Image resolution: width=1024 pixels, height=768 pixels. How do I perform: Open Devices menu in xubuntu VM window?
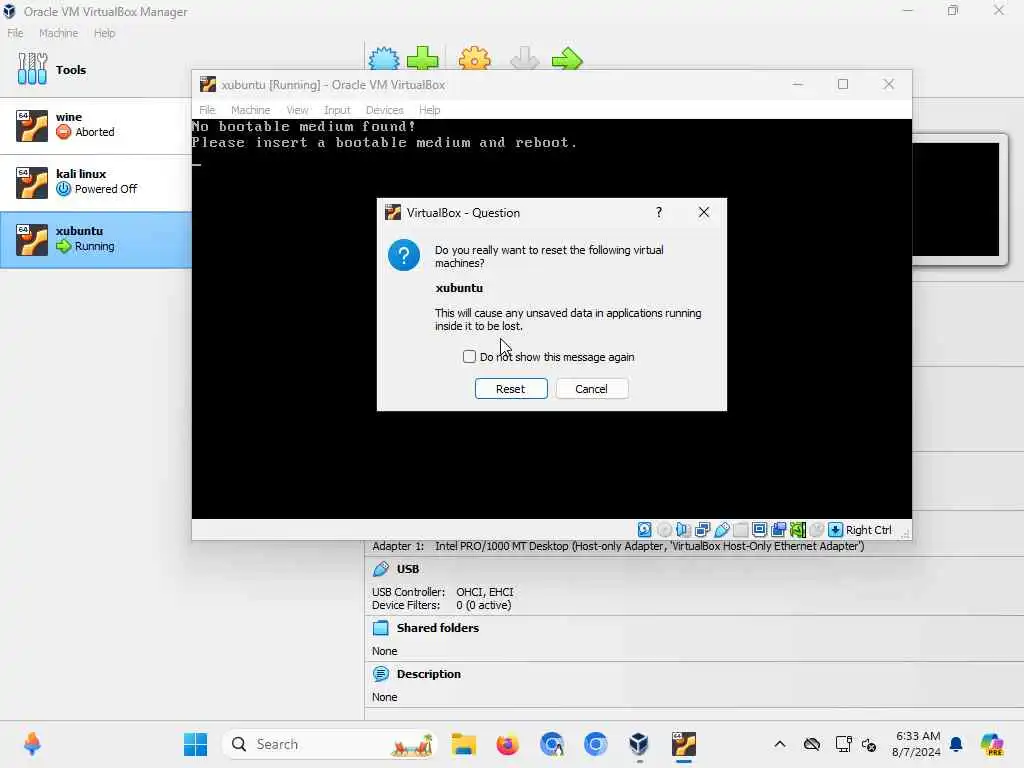385,110
